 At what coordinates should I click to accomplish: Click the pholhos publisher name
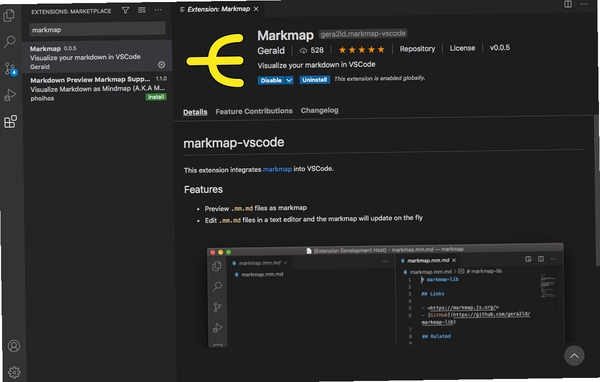pyautogui.click(x=42, y=98)
